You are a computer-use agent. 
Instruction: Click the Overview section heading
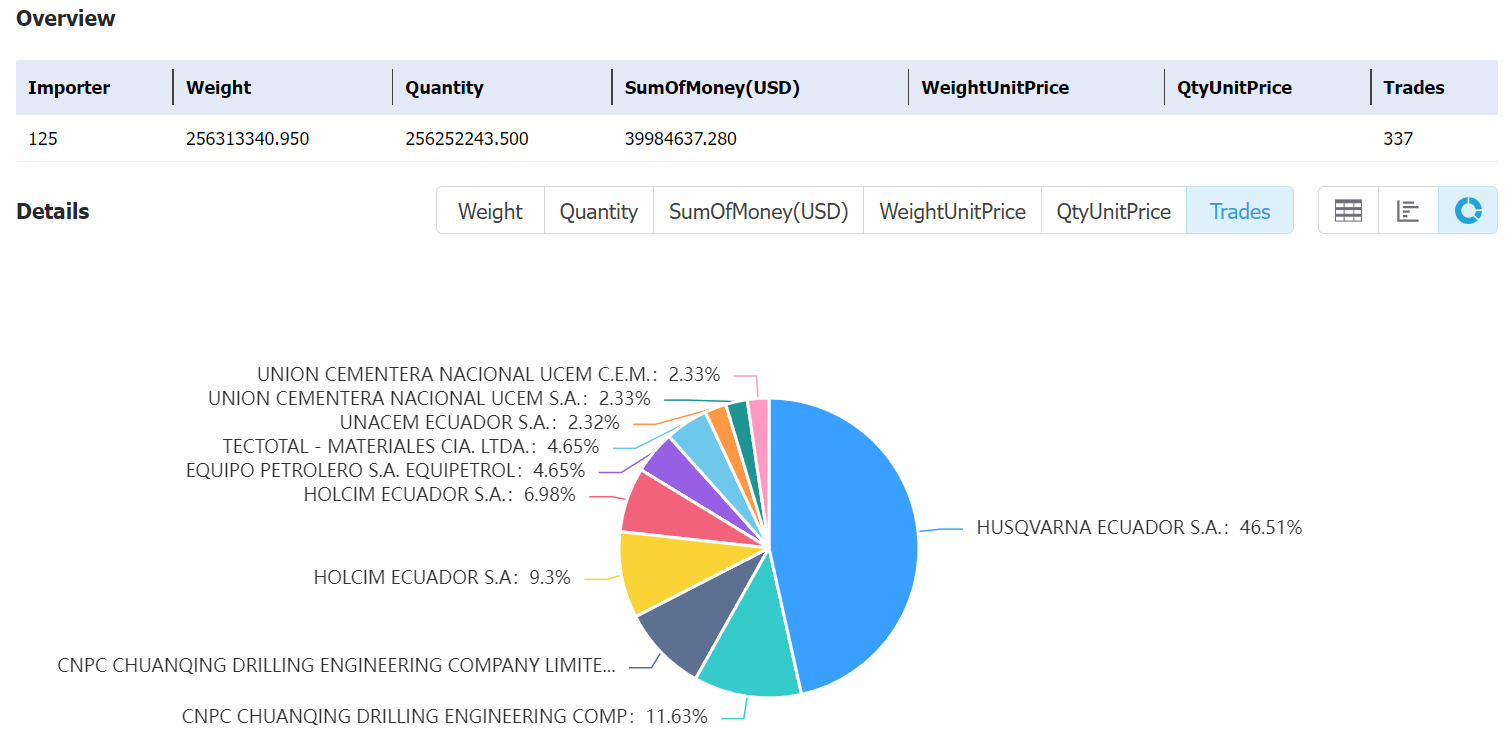(66, 19)
